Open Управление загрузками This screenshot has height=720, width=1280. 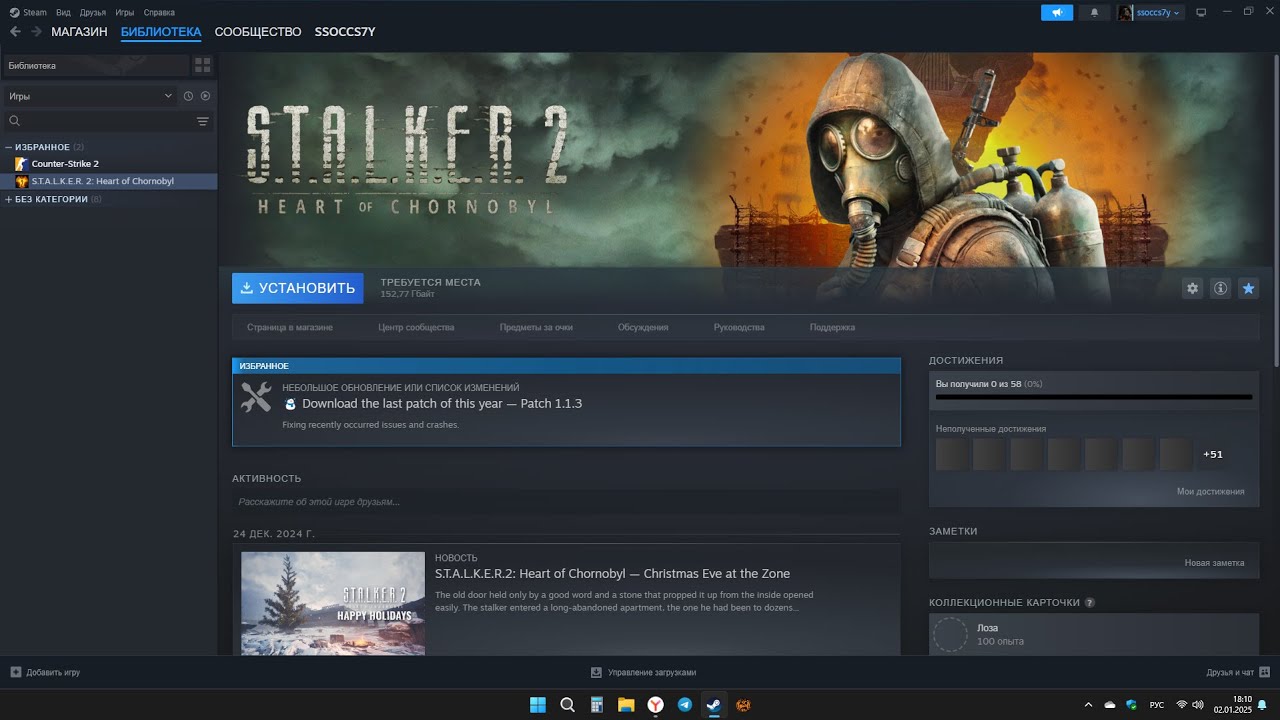click(643, 672)
